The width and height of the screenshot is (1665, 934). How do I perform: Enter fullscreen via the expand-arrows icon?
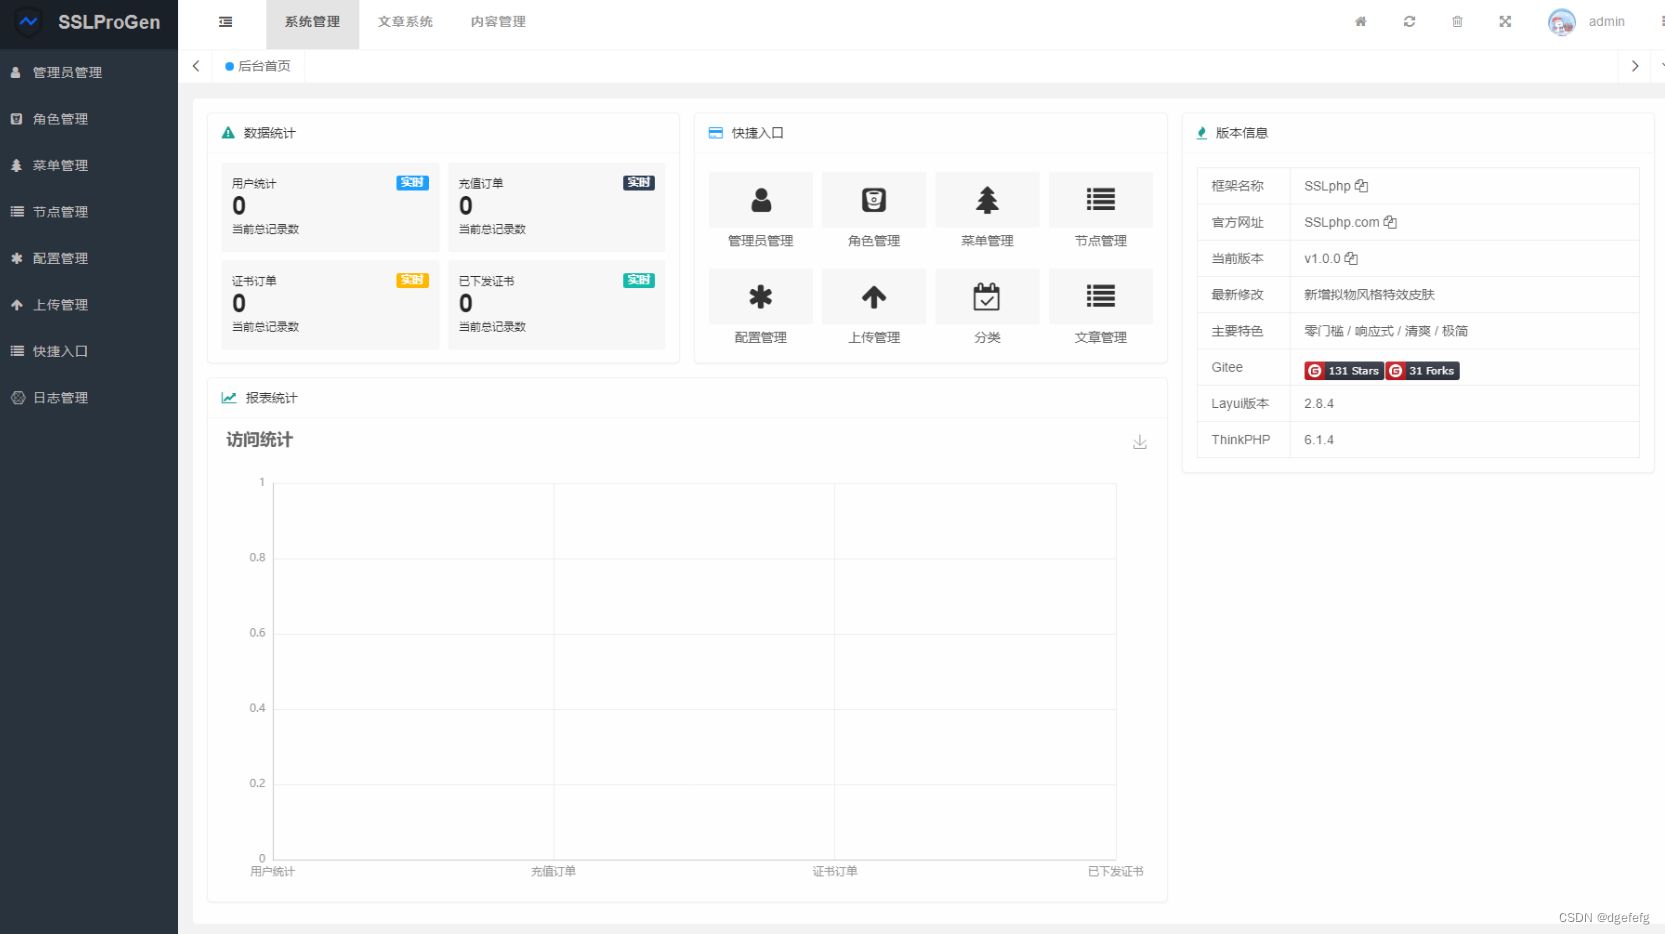coord(1504,21)
